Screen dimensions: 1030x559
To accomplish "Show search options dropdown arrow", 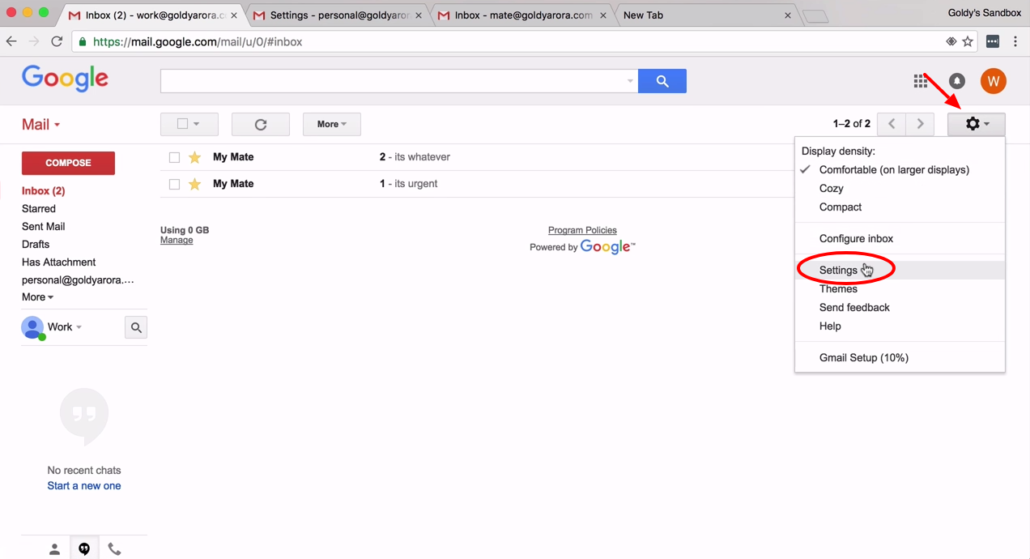I will tap(630, 81).
